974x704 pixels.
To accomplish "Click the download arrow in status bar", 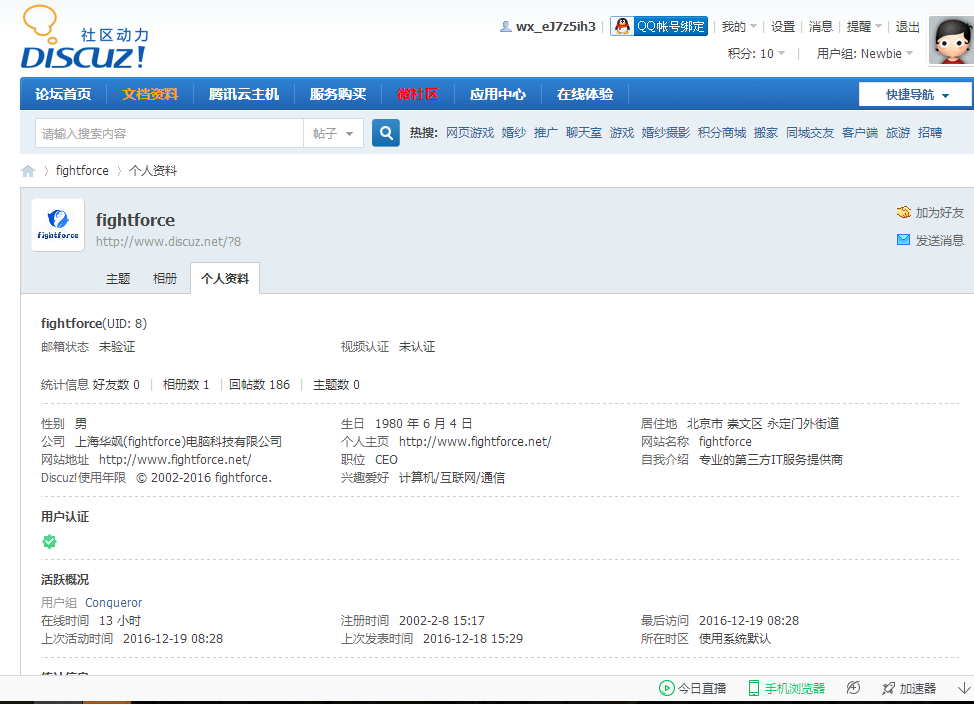I will coord(964,688).
